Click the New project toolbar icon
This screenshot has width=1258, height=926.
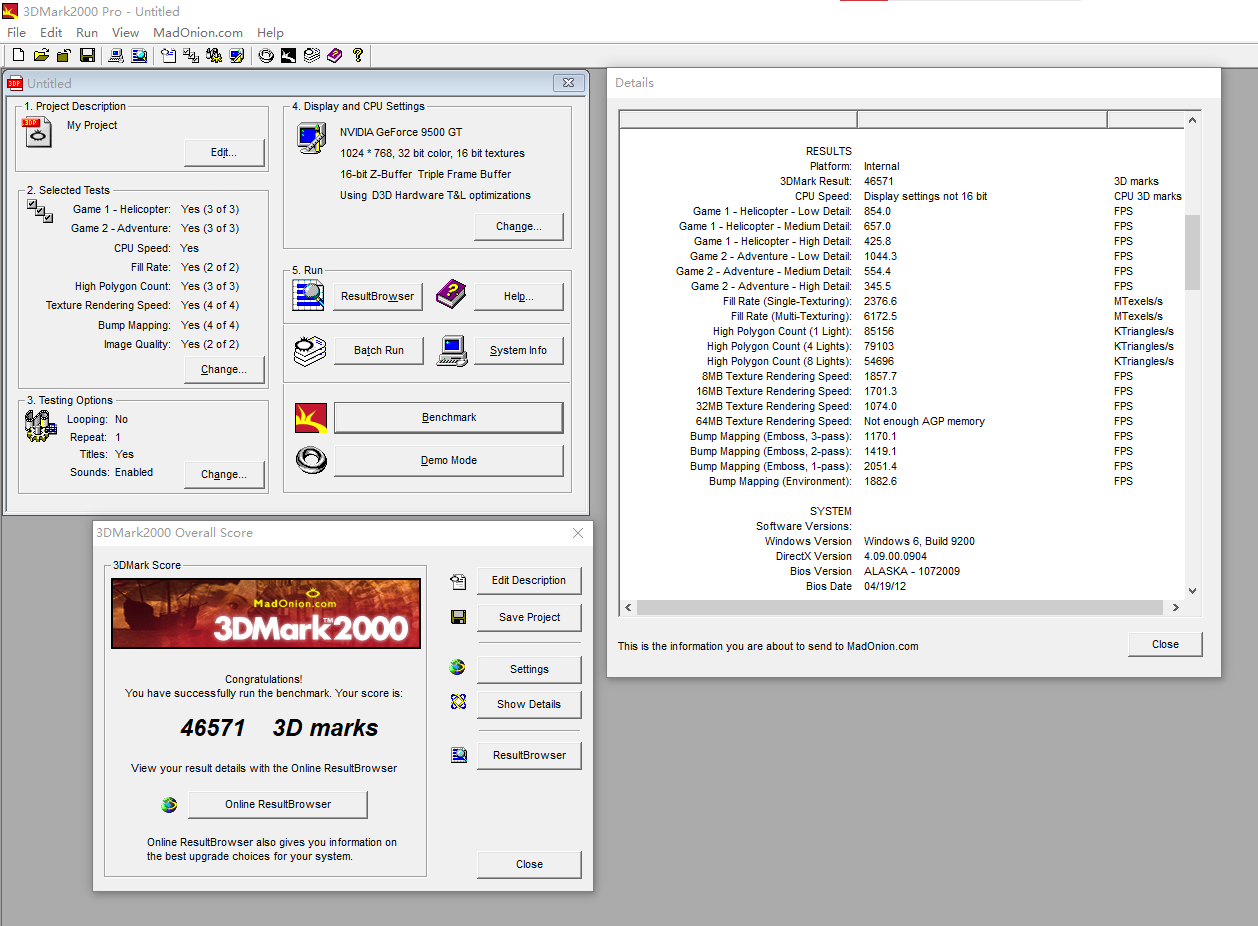pyautogui.click(x=18, y=56)
